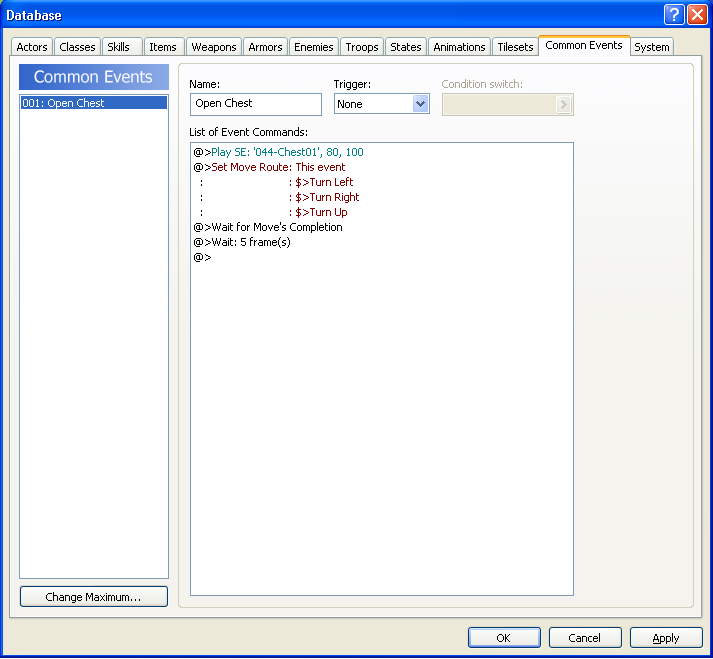Select the Set Move Route command line
The width and height of the screenshot is (713, 659).
tap(278, 167)
